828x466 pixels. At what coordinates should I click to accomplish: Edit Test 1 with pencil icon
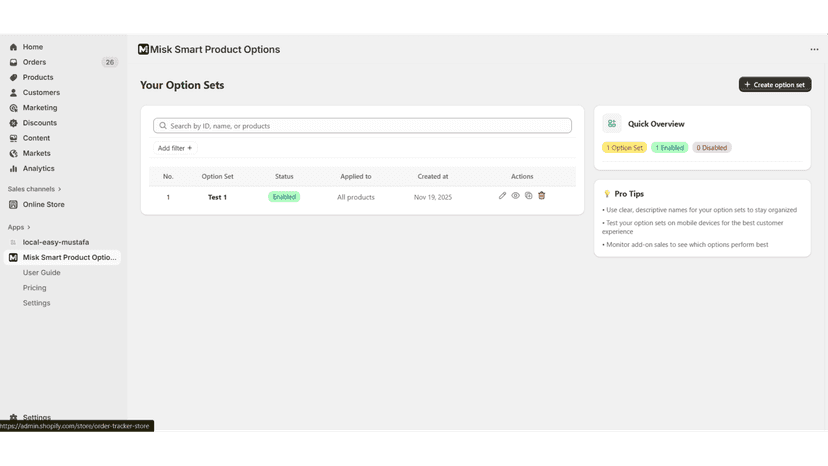(x=502, y=195)
